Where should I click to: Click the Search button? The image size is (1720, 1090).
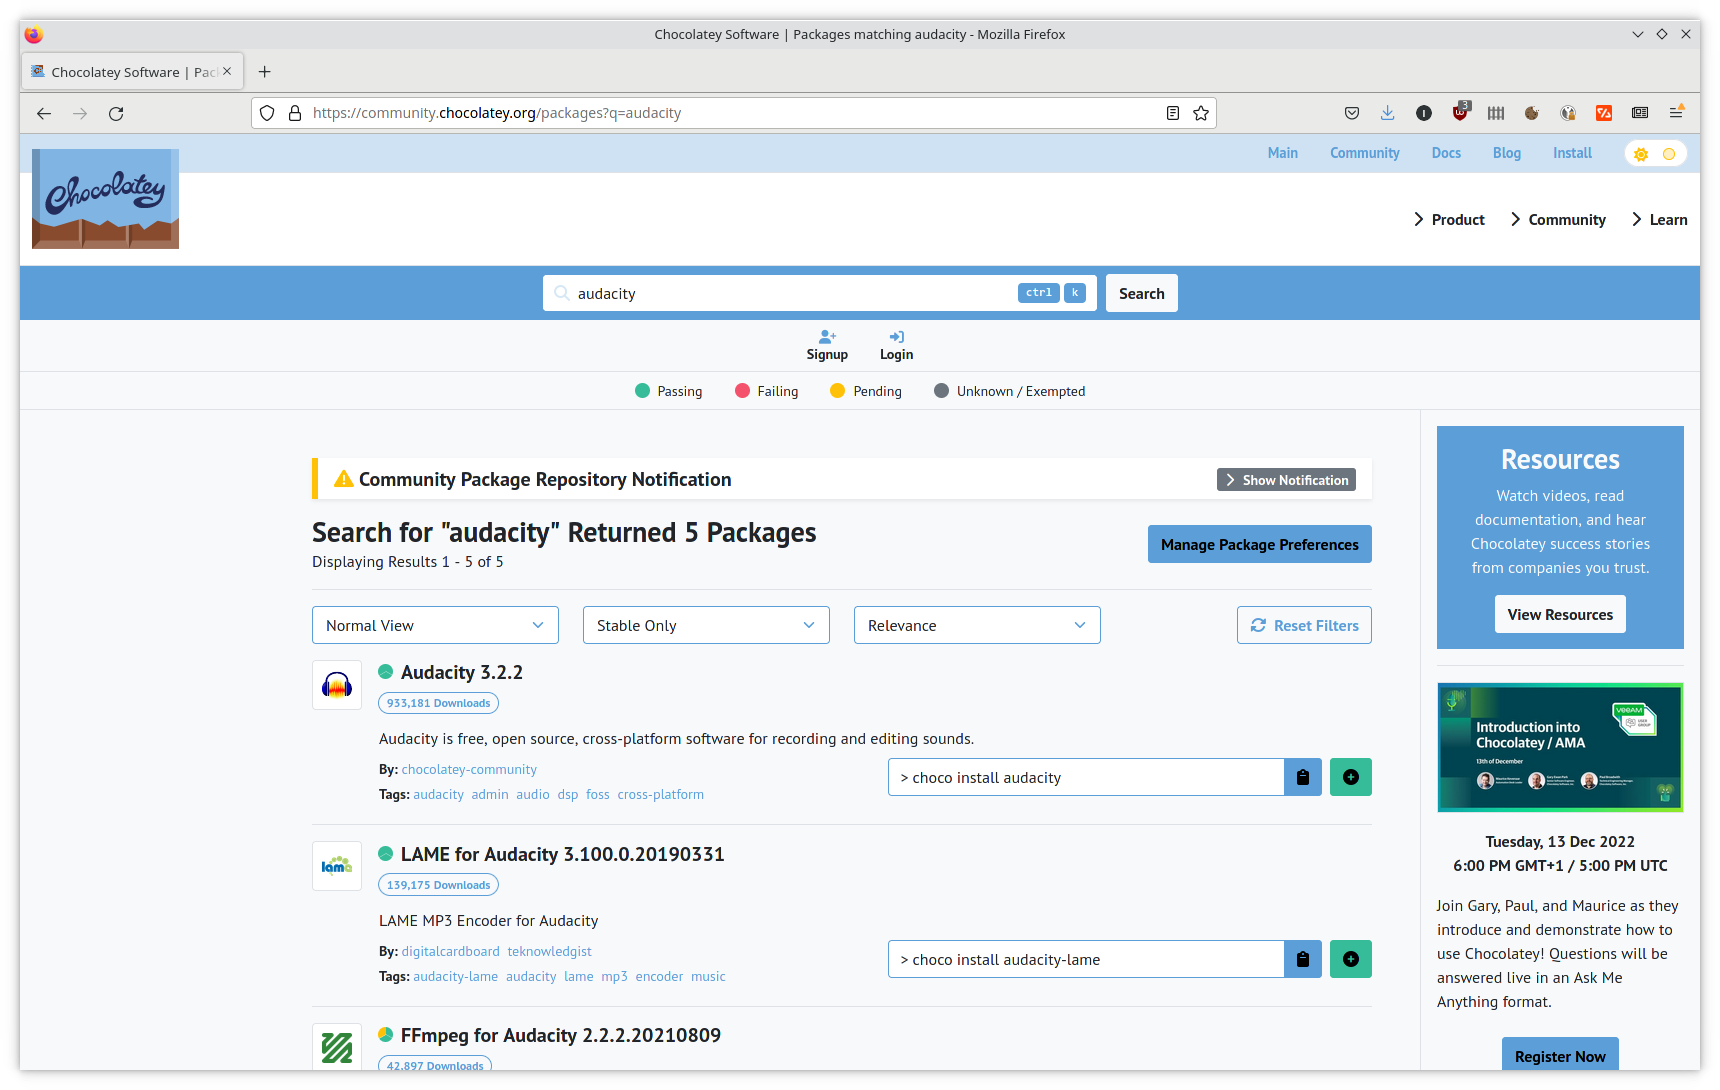1142,293
